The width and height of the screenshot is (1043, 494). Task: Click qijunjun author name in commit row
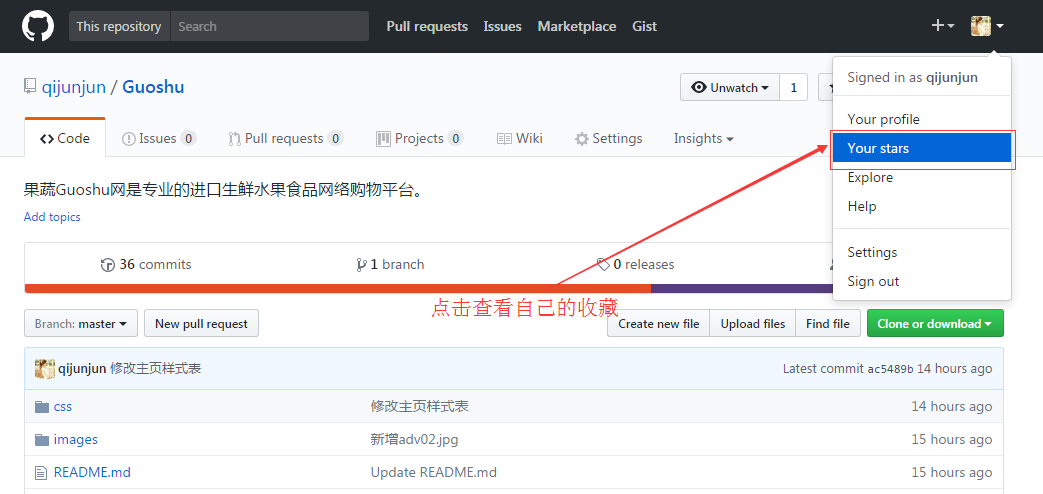coord(82,368)
